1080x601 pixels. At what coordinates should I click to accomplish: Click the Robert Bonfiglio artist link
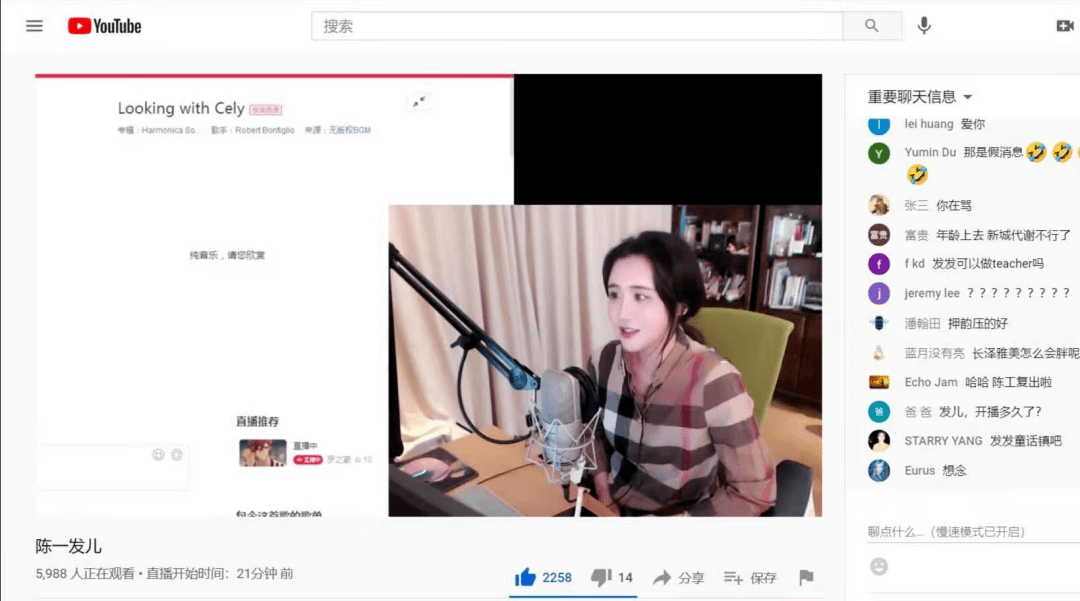(265, 130)
